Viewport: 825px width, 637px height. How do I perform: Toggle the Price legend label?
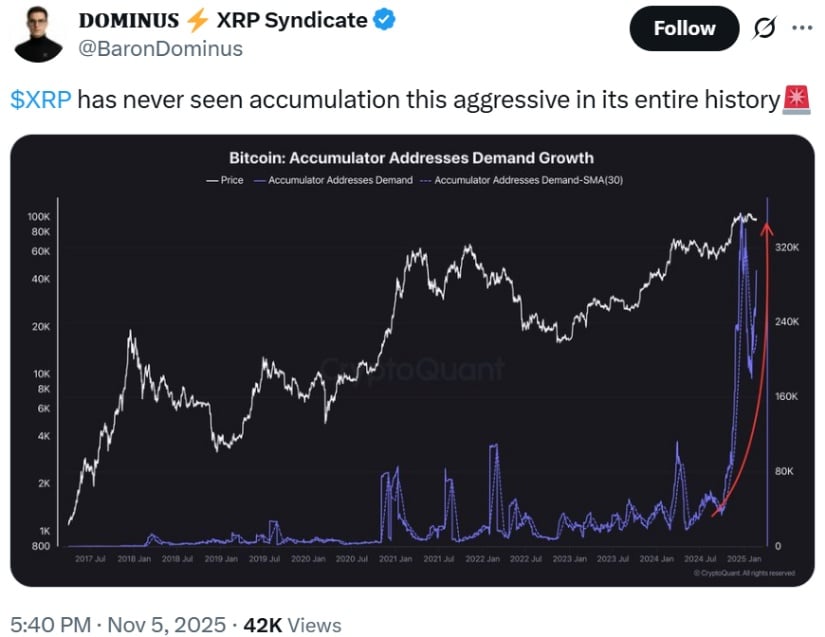pyautogui.click(x=232, y=181)
